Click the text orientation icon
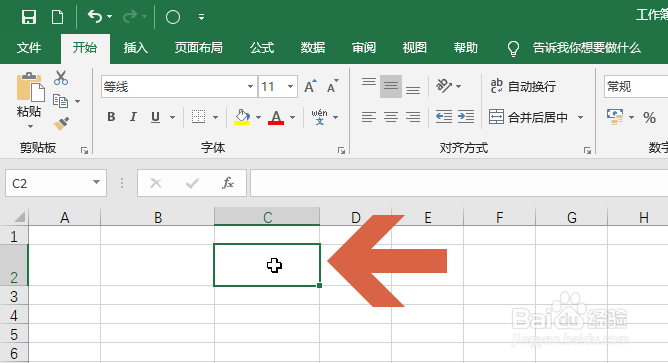This screenshot has width=668, height=363. click(x=444, y=86)
